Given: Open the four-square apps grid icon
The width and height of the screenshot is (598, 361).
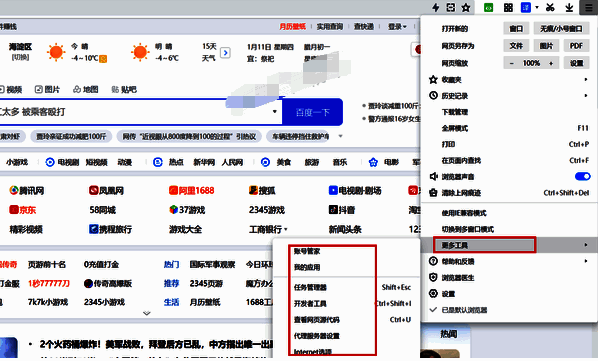Looking at the screenshot, I should tap(508, 7).
